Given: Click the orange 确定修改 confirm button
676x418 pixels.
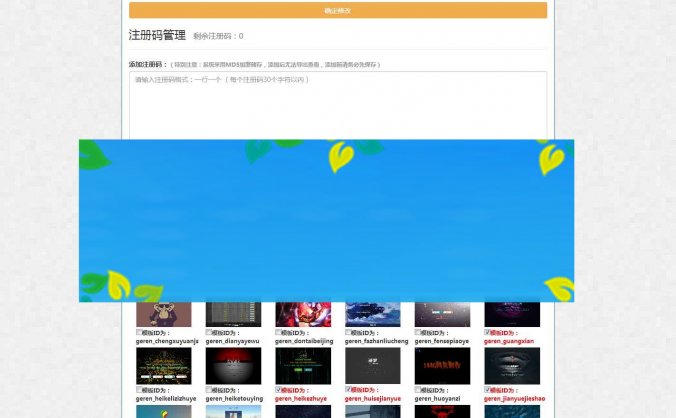Looking at the screenshot, I should [338, 10].
